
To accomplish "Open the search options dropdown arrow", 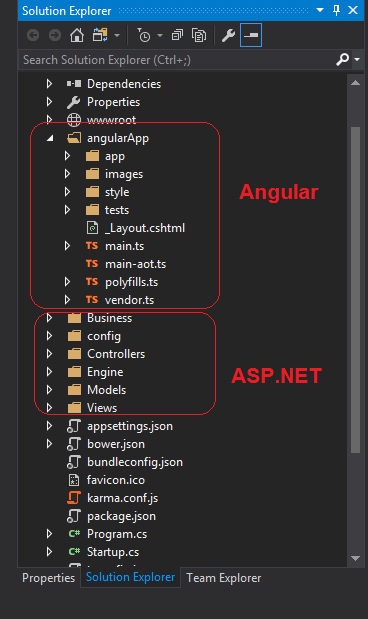I will (x=357, y=60).
